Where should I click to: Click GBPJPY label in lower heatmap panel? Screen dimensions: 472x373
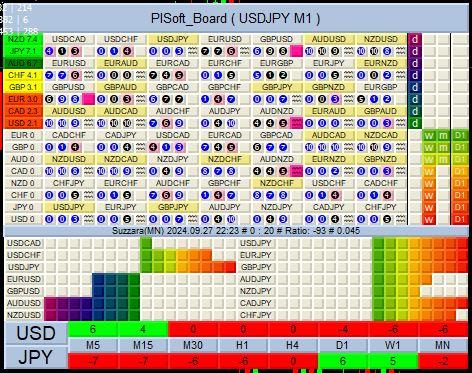tap(256, 267)
